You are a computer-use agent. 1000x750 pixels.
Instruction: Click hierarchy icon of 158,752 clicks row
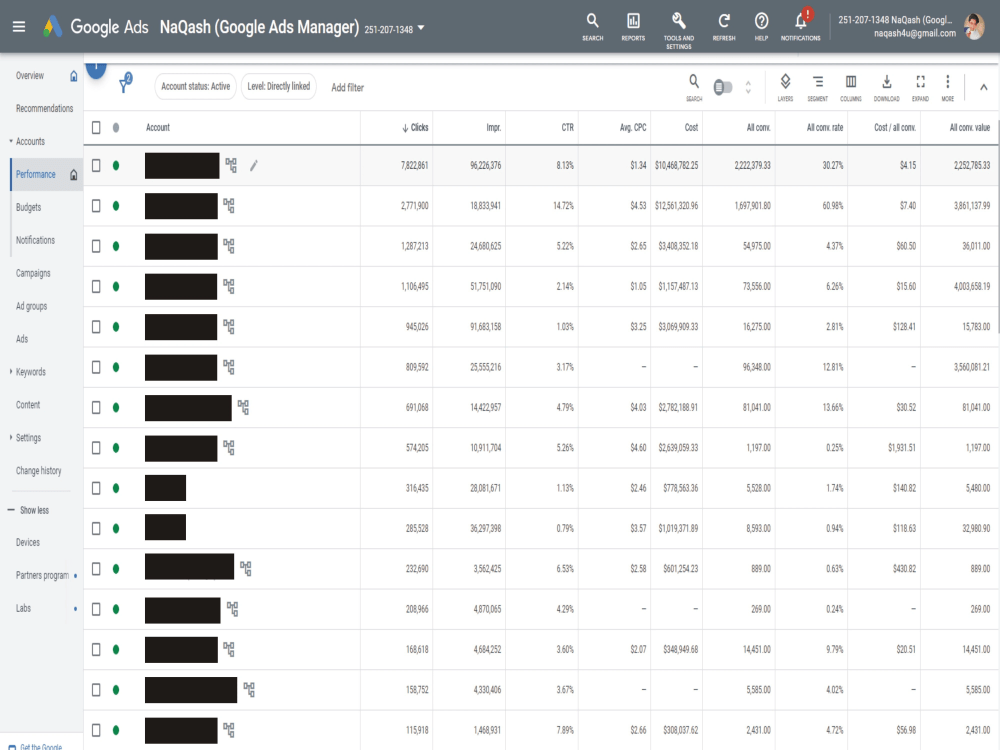(x=249, y=689)
